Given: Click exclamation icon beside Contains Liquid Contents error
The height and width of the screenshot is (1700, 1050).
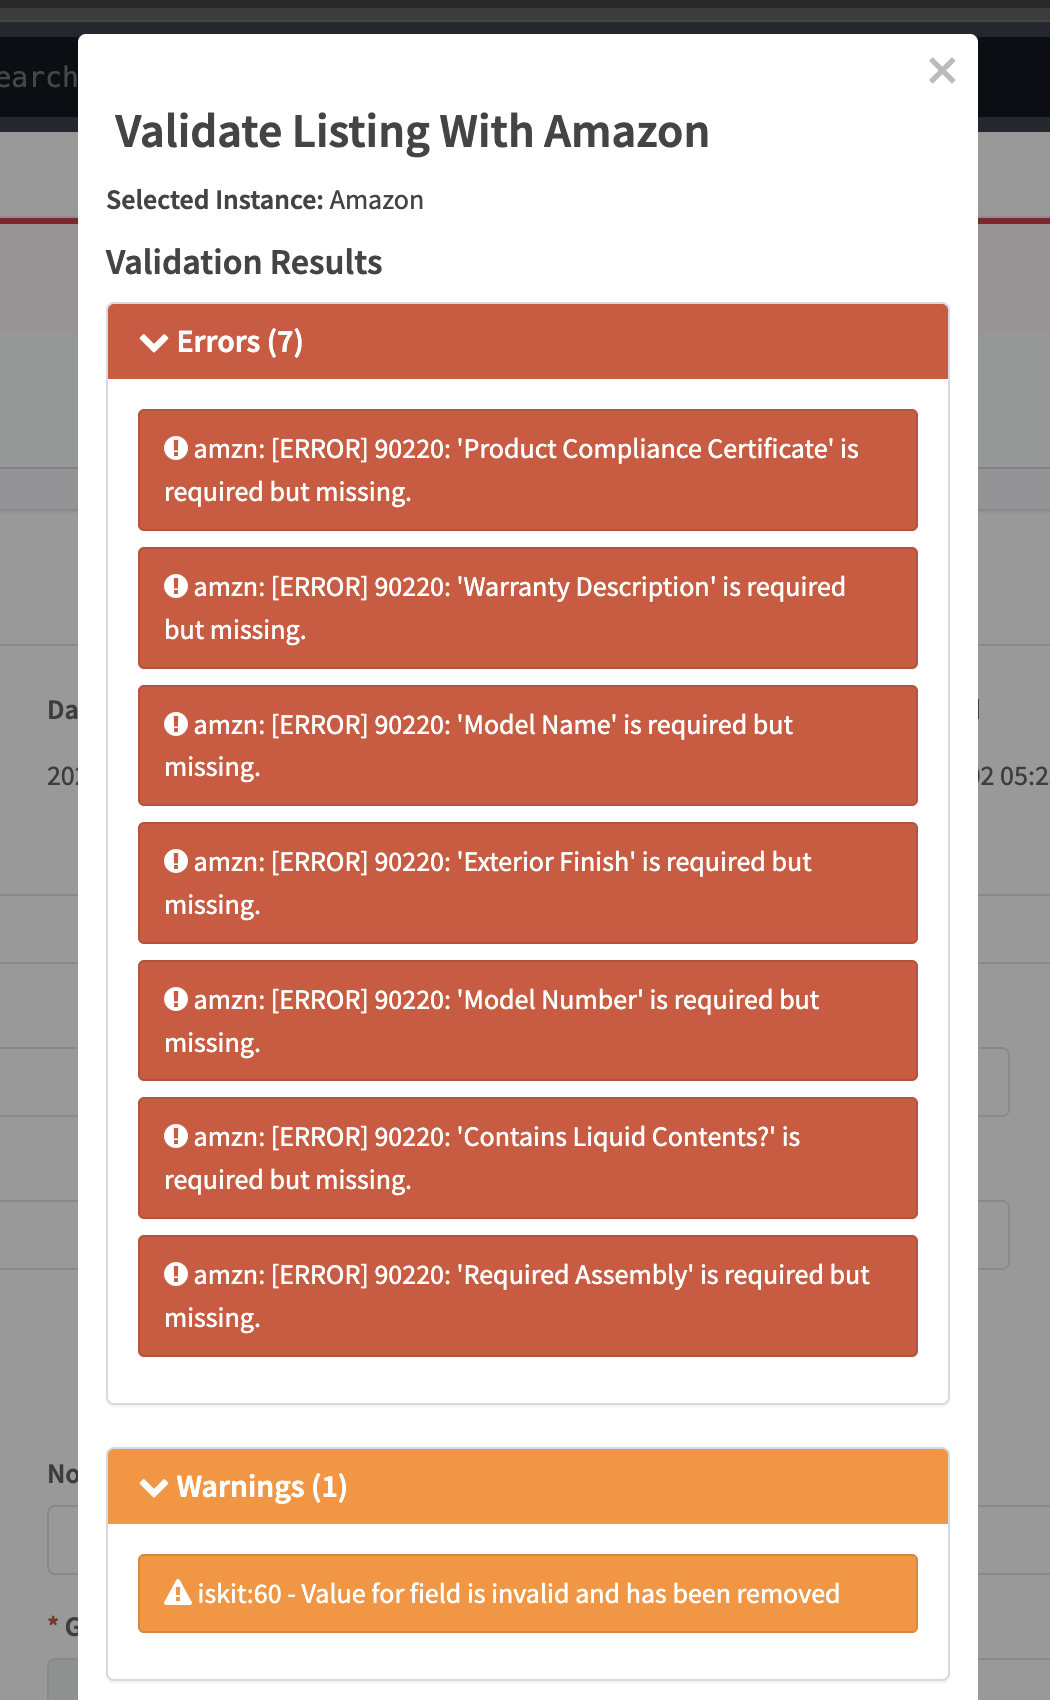Looking at the screenshot, I should coord(176,1136).
